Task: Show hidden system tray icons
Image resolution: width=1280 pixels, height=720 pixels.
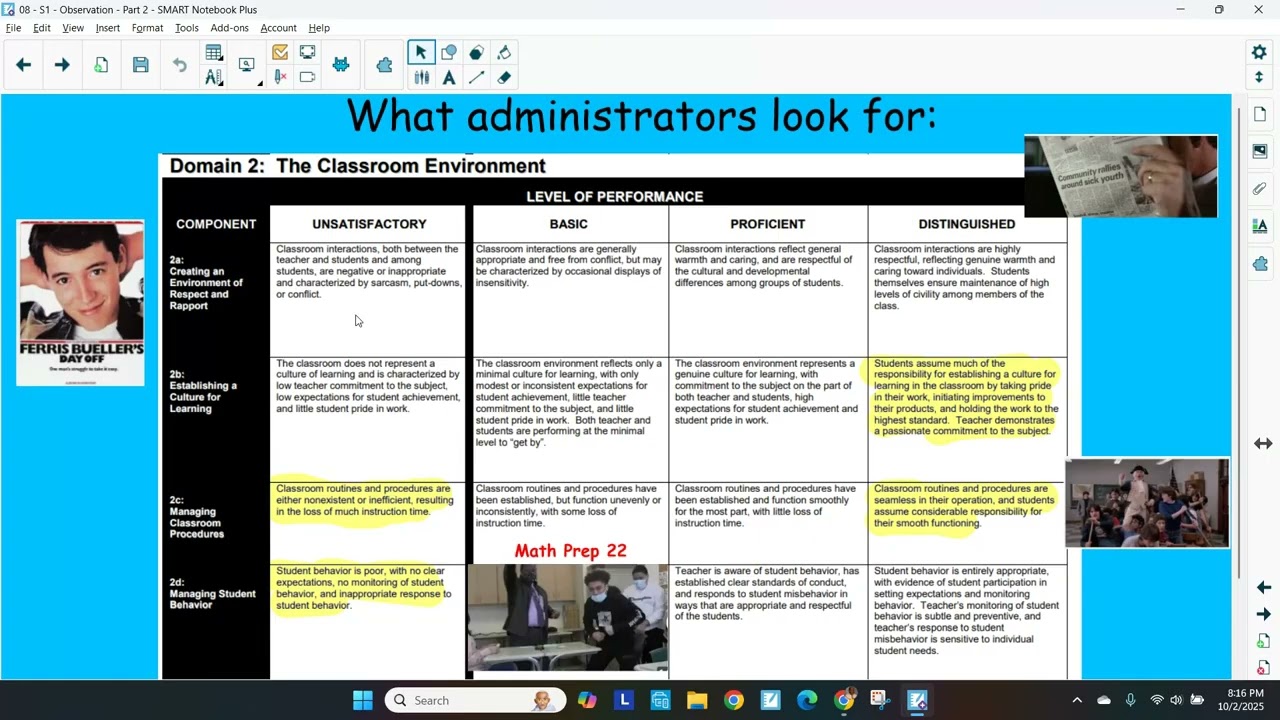Action: [1076, 700]
